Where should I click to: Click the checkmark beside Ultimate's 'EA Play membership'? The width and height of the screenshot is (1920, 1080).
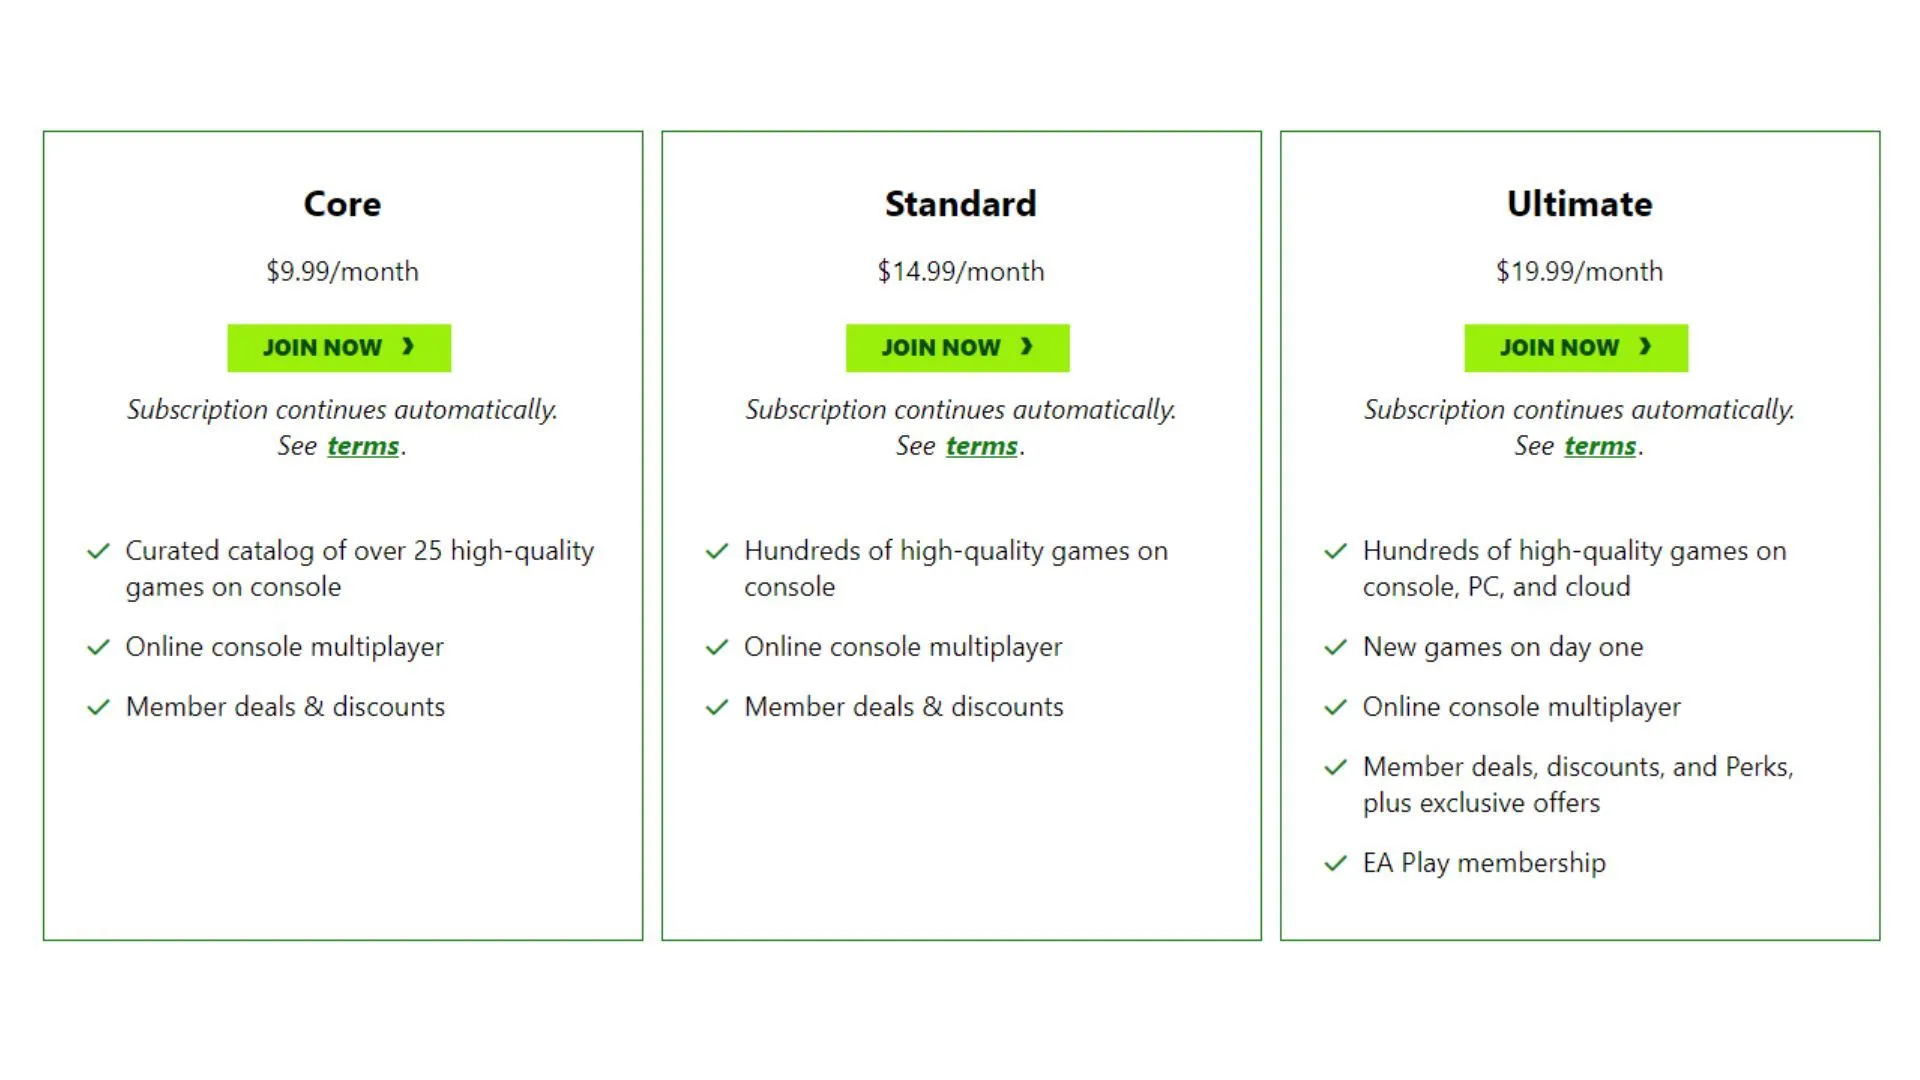[1335, 863]
